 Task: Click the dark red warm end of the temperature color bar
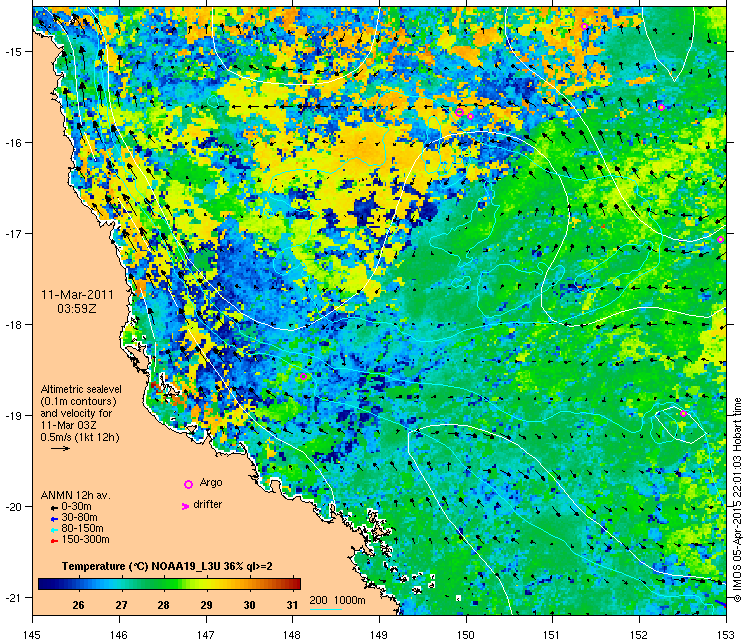[x=295, y=584]
